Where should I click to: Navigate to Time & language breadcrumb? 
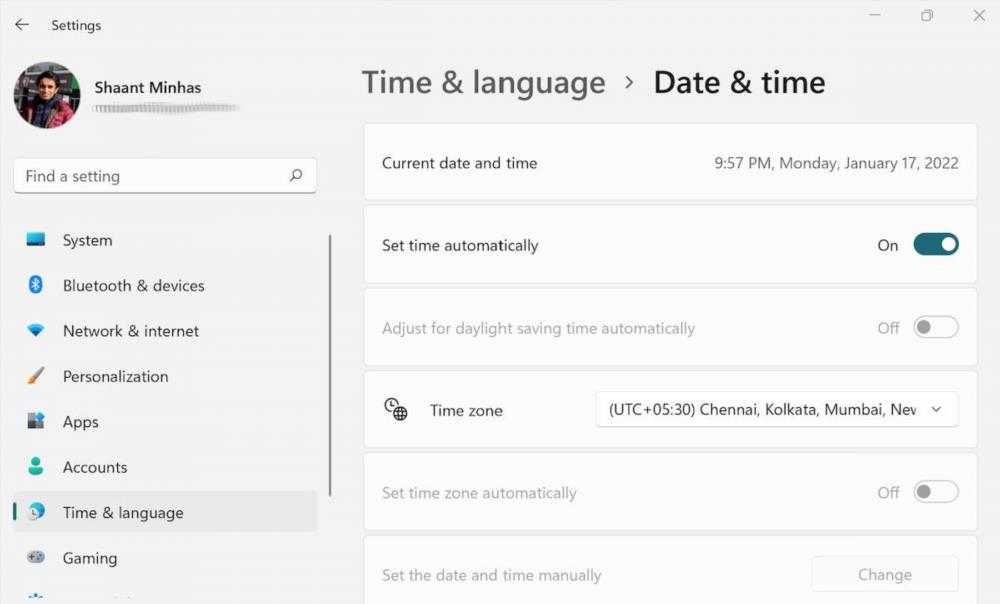tap(483, 83)
